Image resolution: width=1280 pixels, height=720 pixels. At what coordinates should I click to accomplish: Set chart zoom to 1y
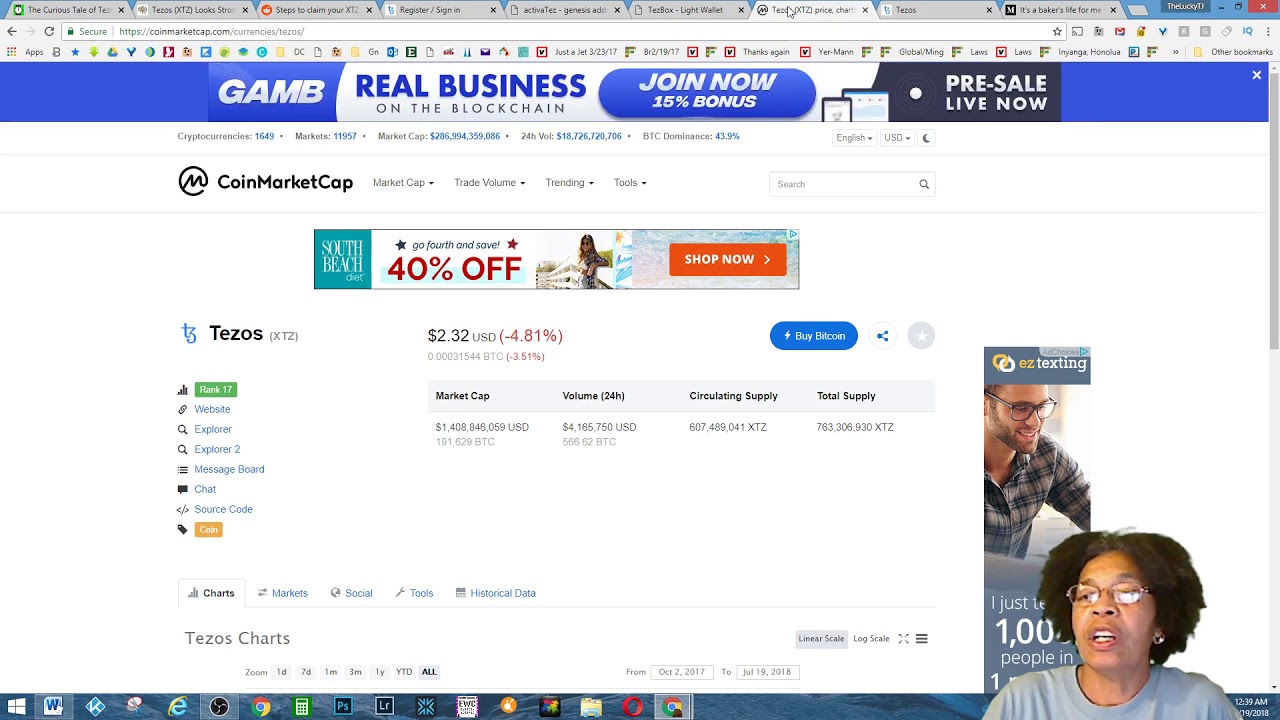click(x=380, y=672)
